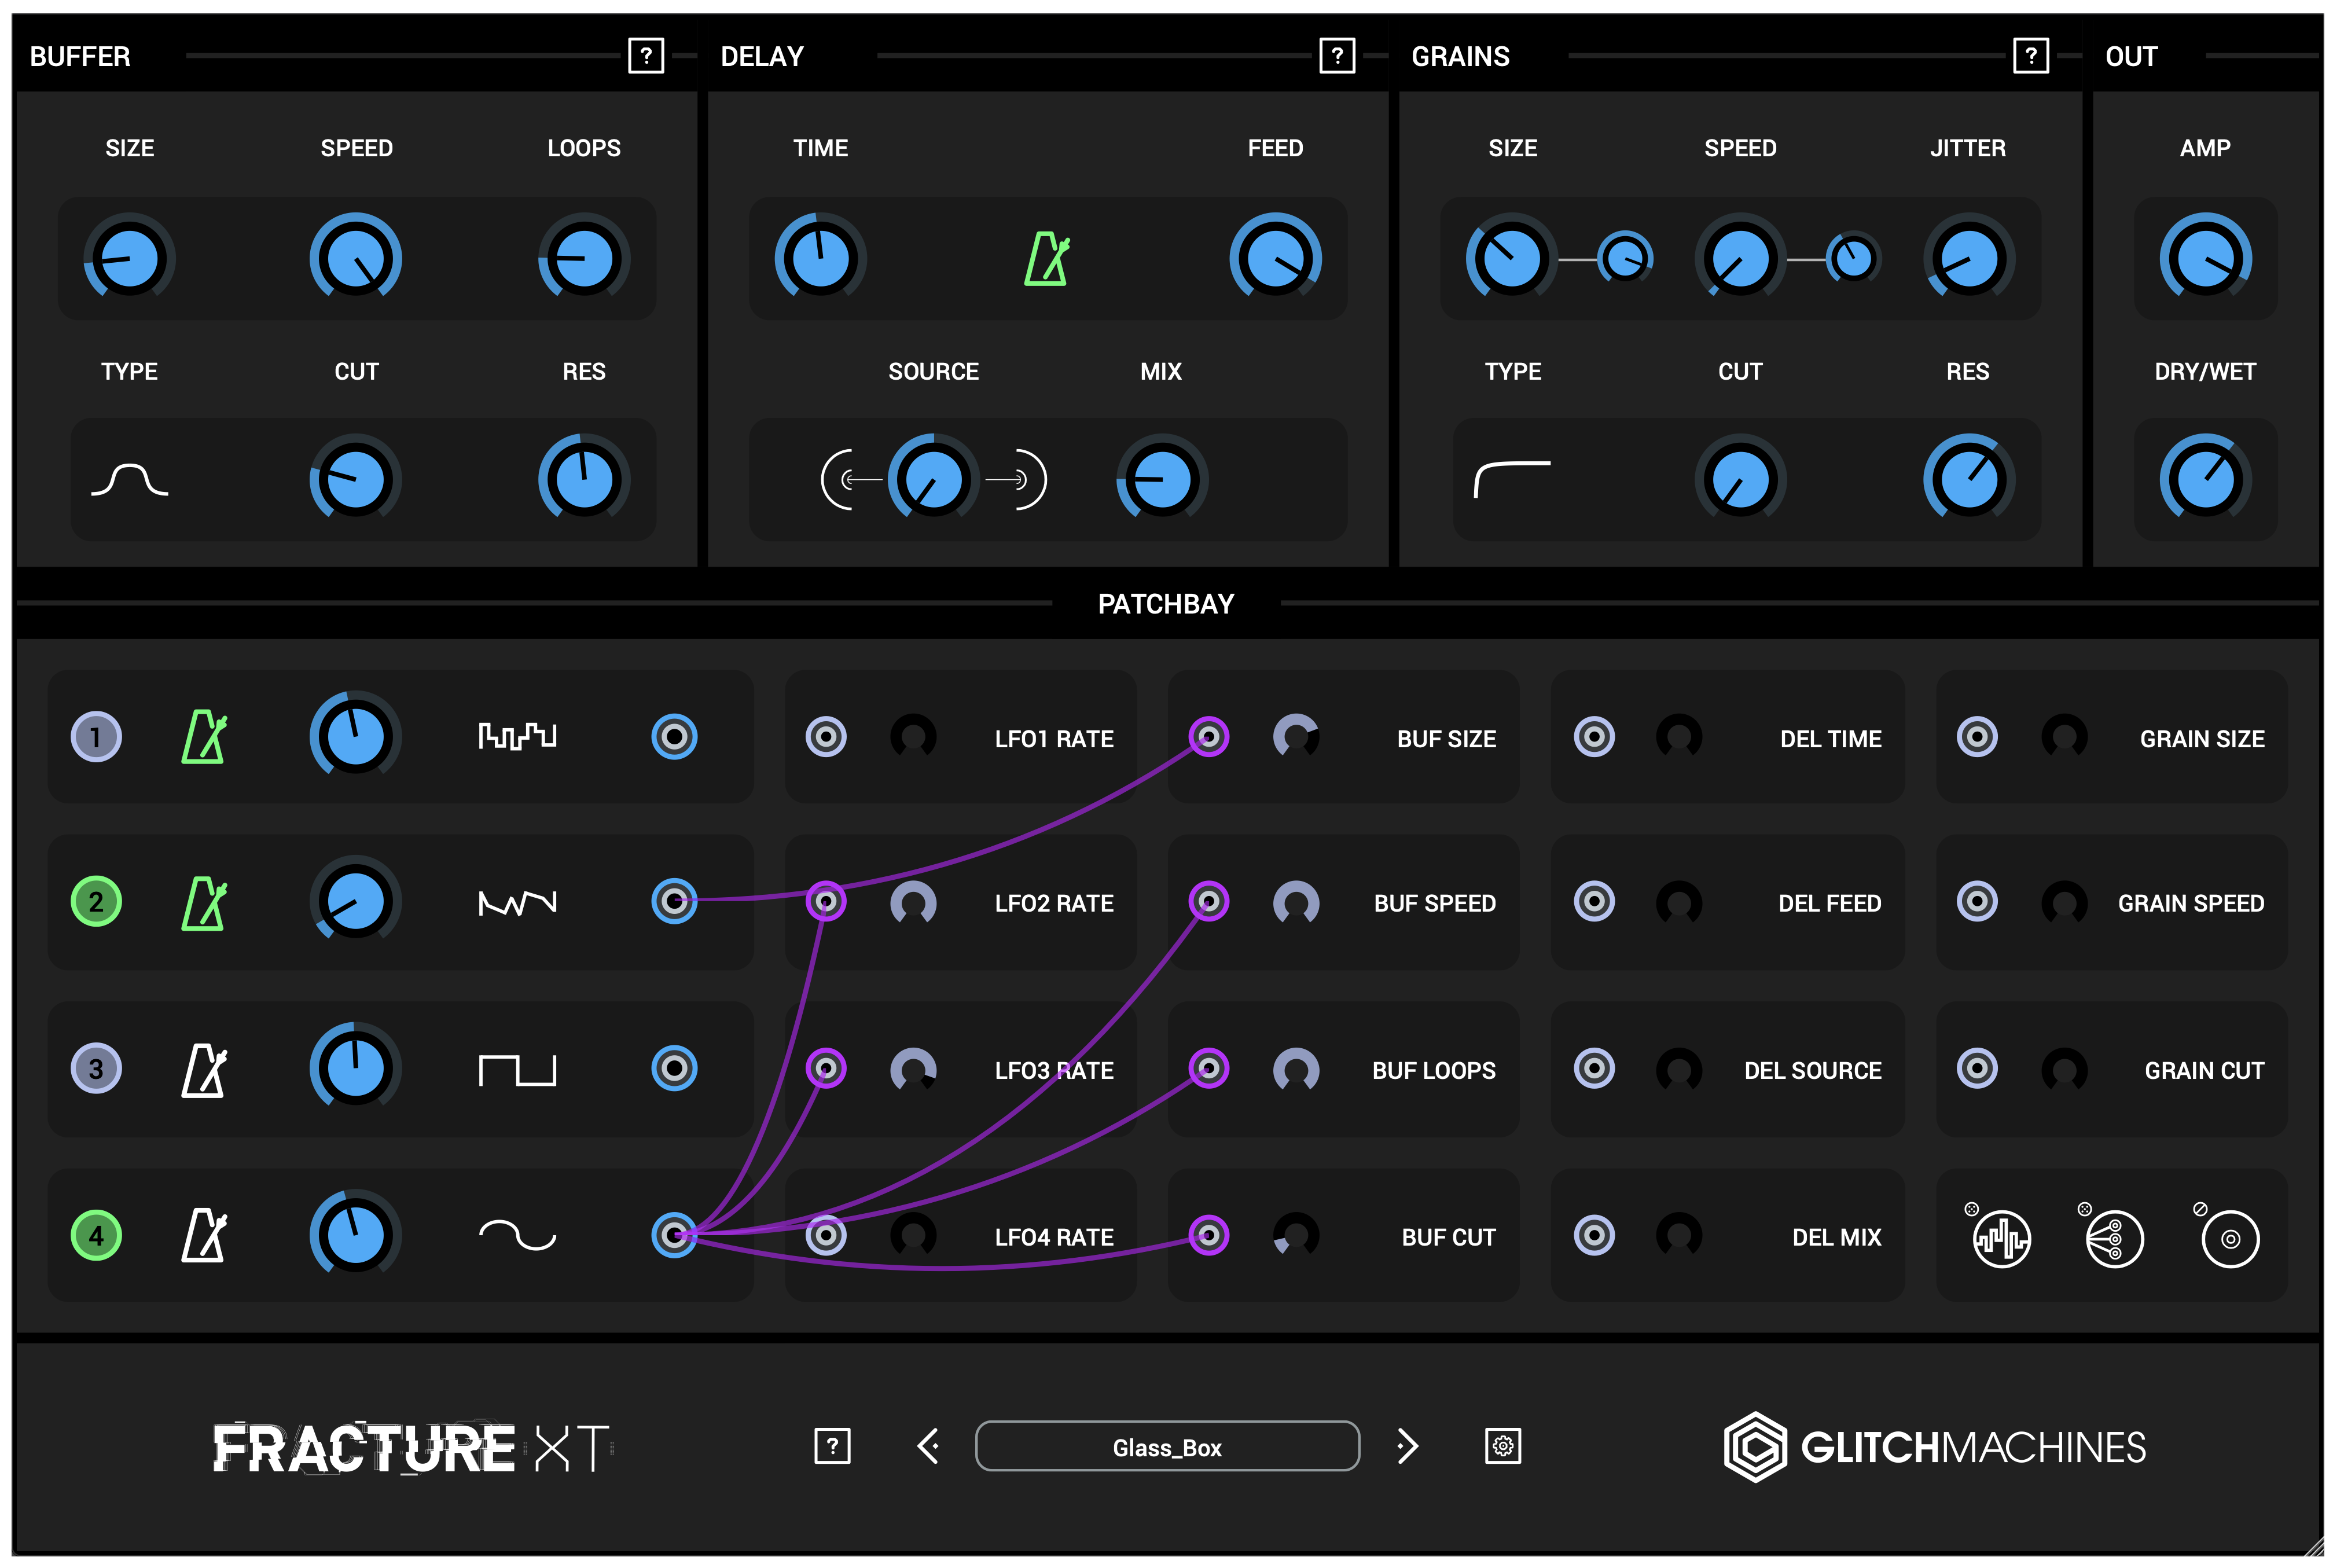Image resolution: width=2333 pixels, height=1568 pixels.
Task: Click the patch cable randomize icon
Action: (2113, 1238)
